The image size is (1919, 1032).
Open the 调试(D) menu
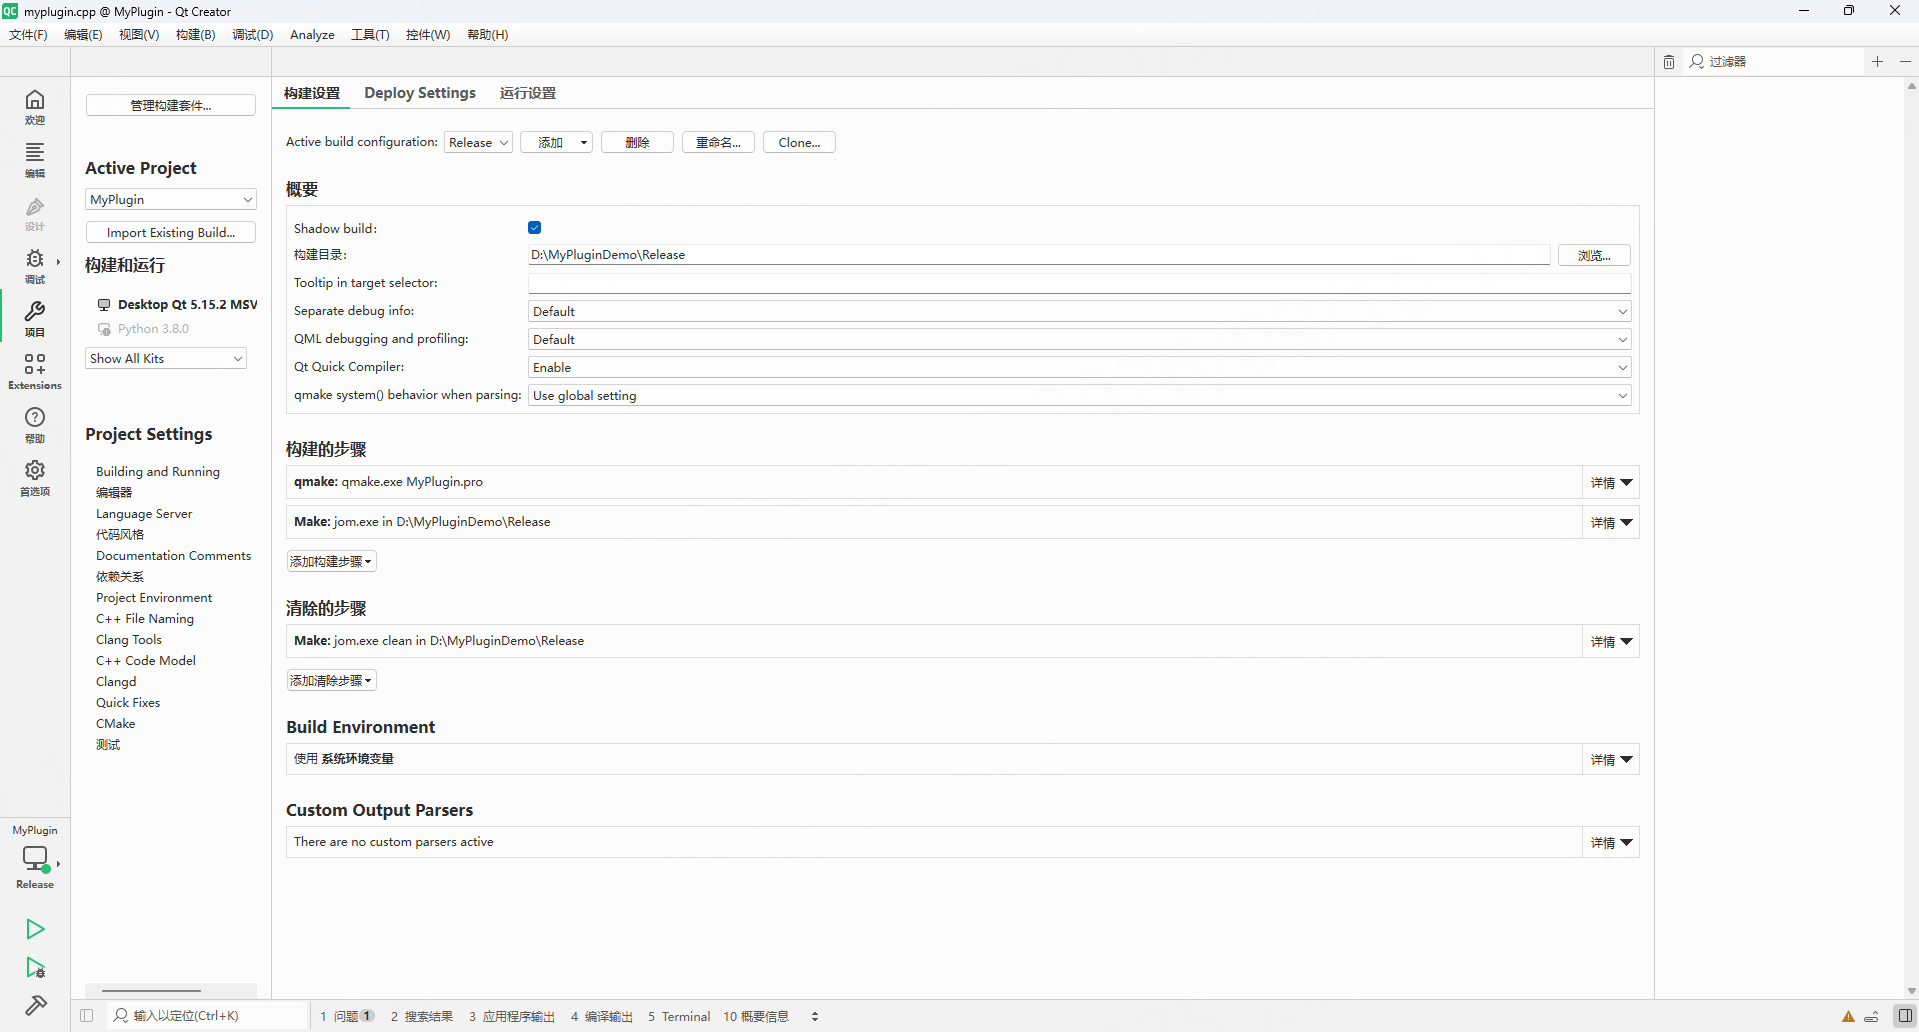point(252,35)
